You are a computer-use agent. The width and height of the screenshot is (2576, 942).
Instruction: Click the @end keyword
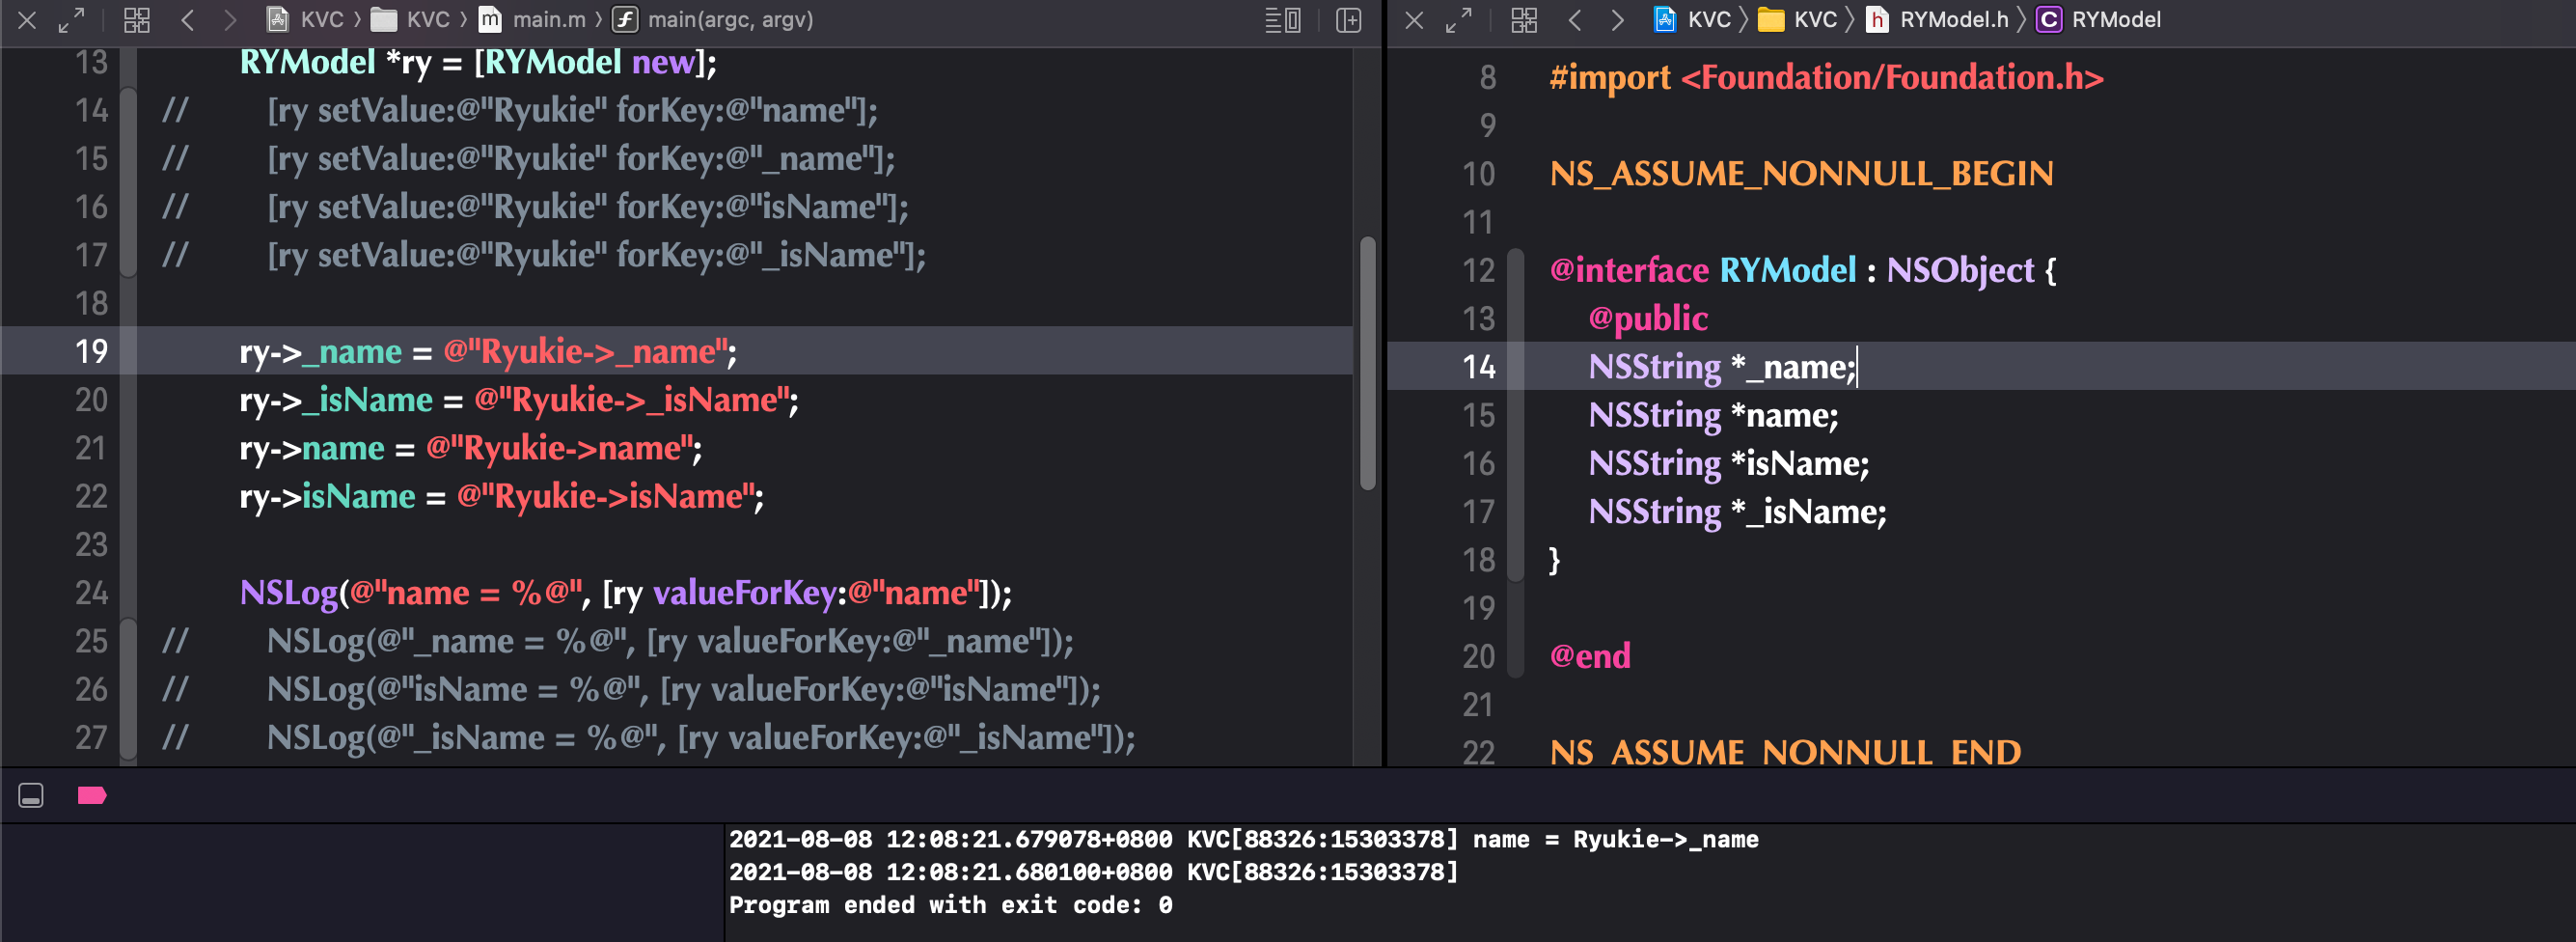[1590, 657]
